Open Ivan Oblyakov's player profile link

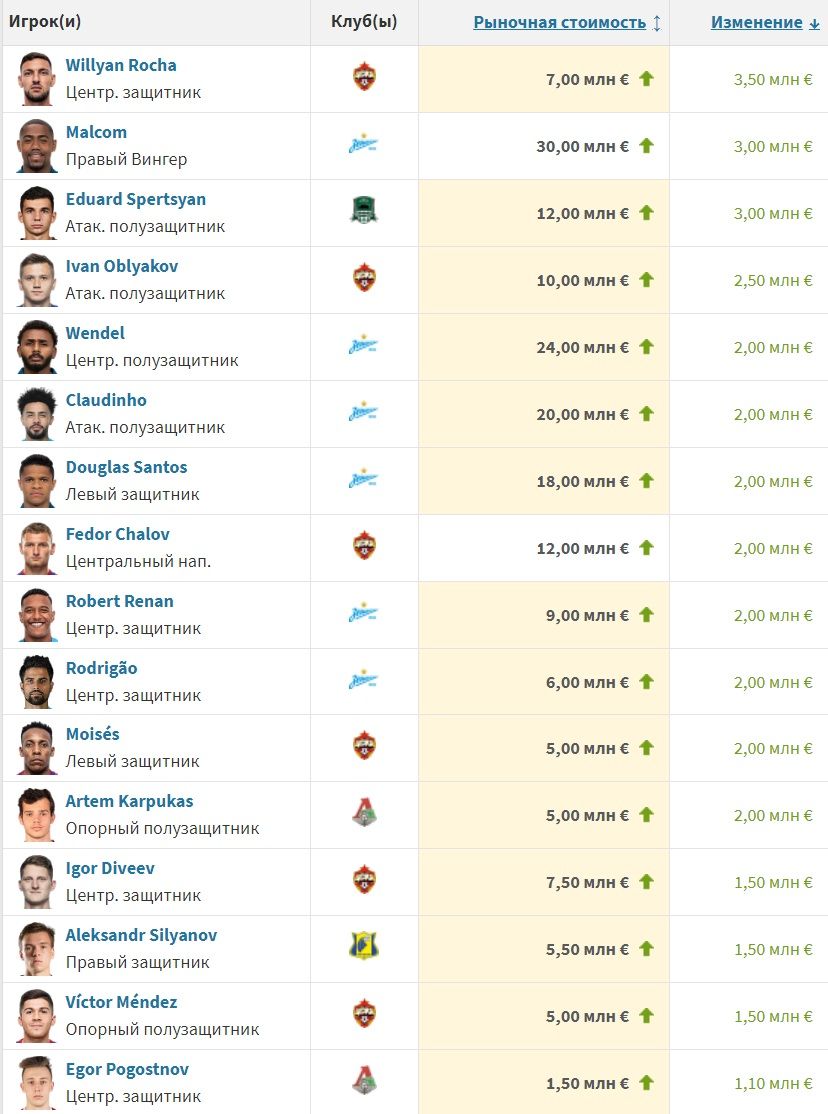point(122,266)
